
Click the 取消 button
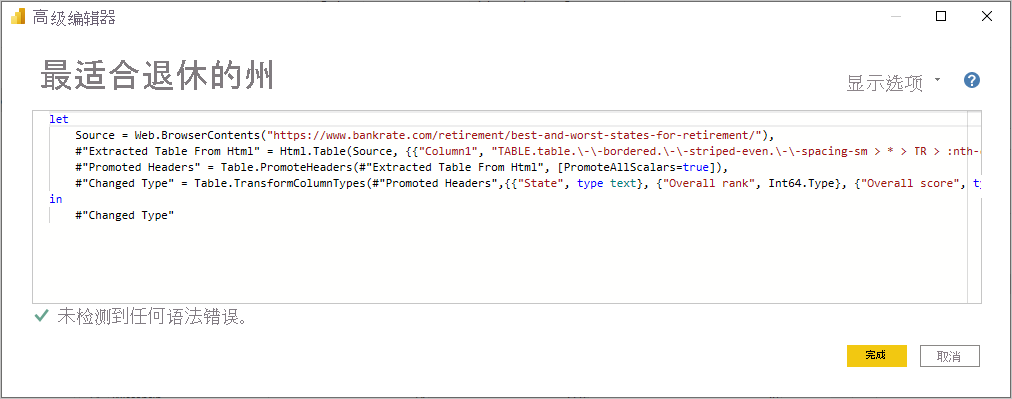[949, 356]
